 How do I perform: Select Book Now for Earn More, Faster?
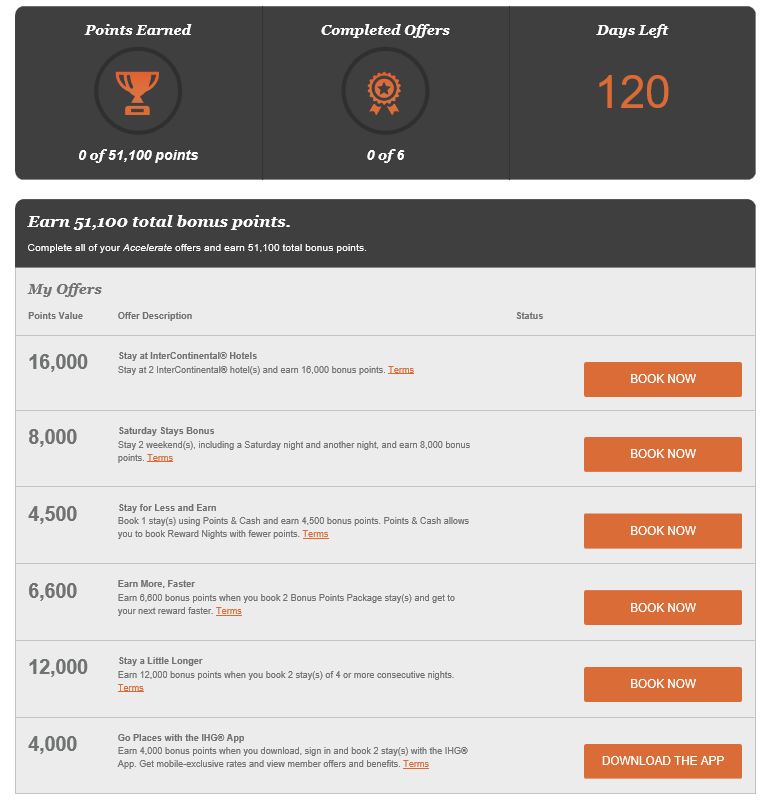point(662,608)
